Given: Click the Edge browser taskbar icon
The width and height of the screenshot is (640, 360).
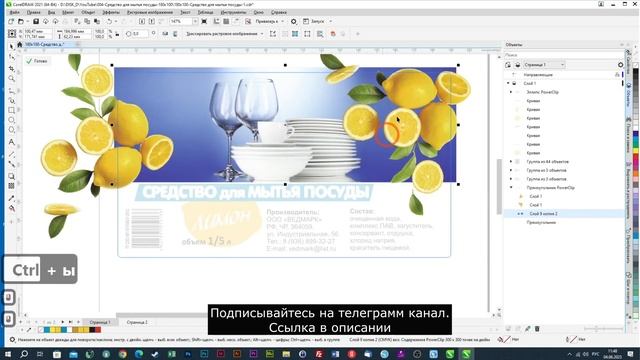Looking at the screenshot, I should tap(139, 354).
